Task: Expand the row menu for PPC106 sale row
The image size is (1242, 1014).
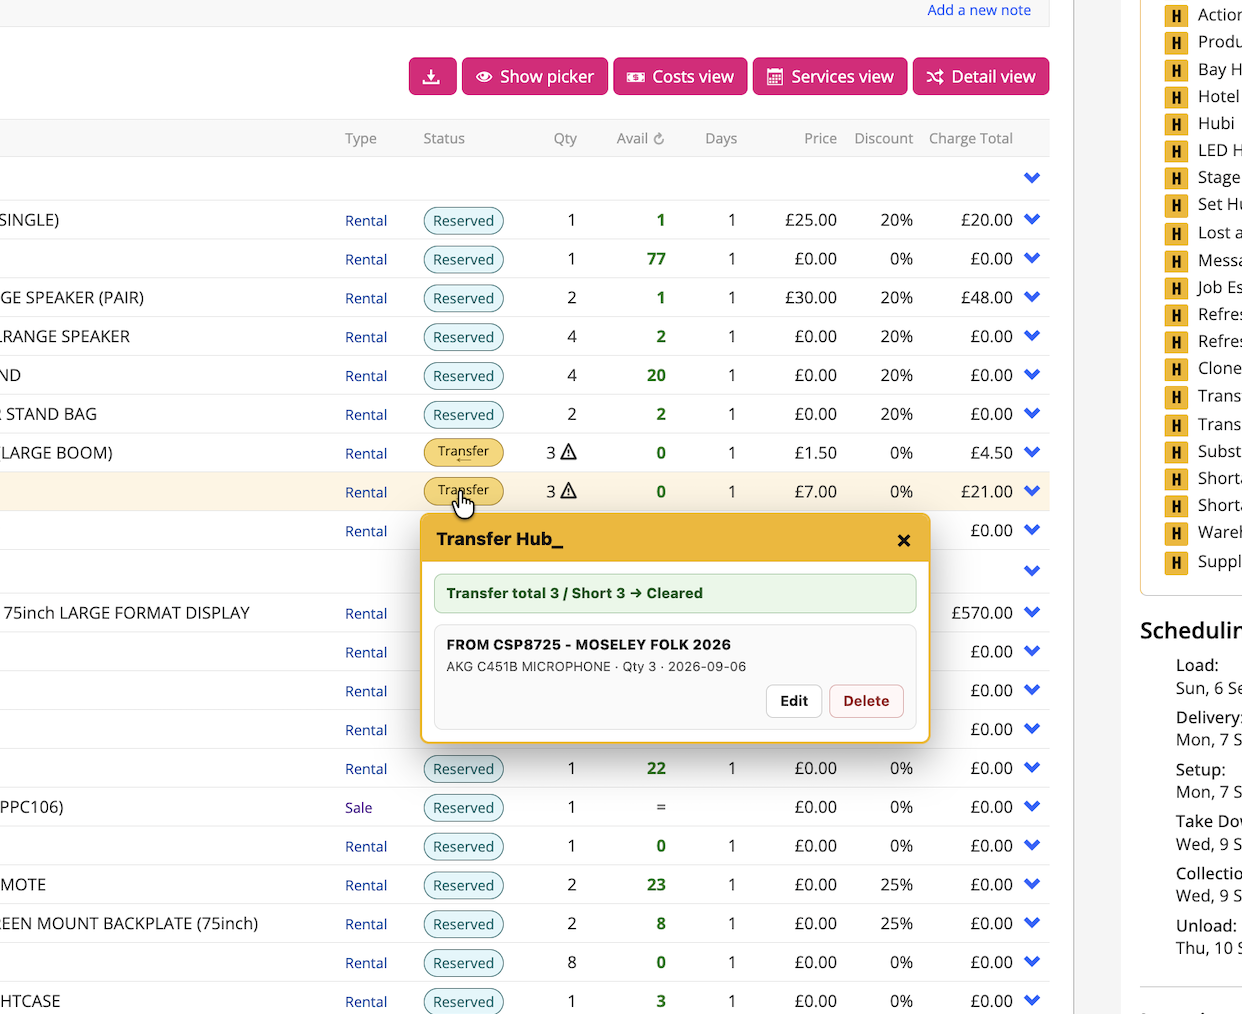Action: click(x=1033, y=807)
